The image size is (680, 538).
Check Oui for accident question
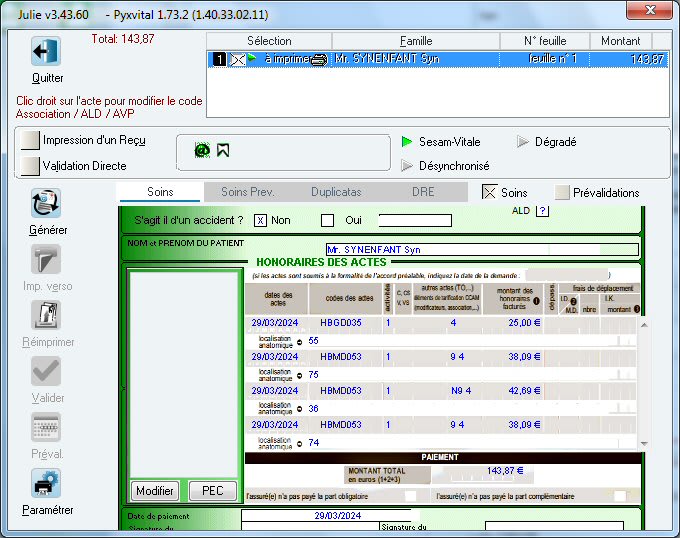click(327, 221)
